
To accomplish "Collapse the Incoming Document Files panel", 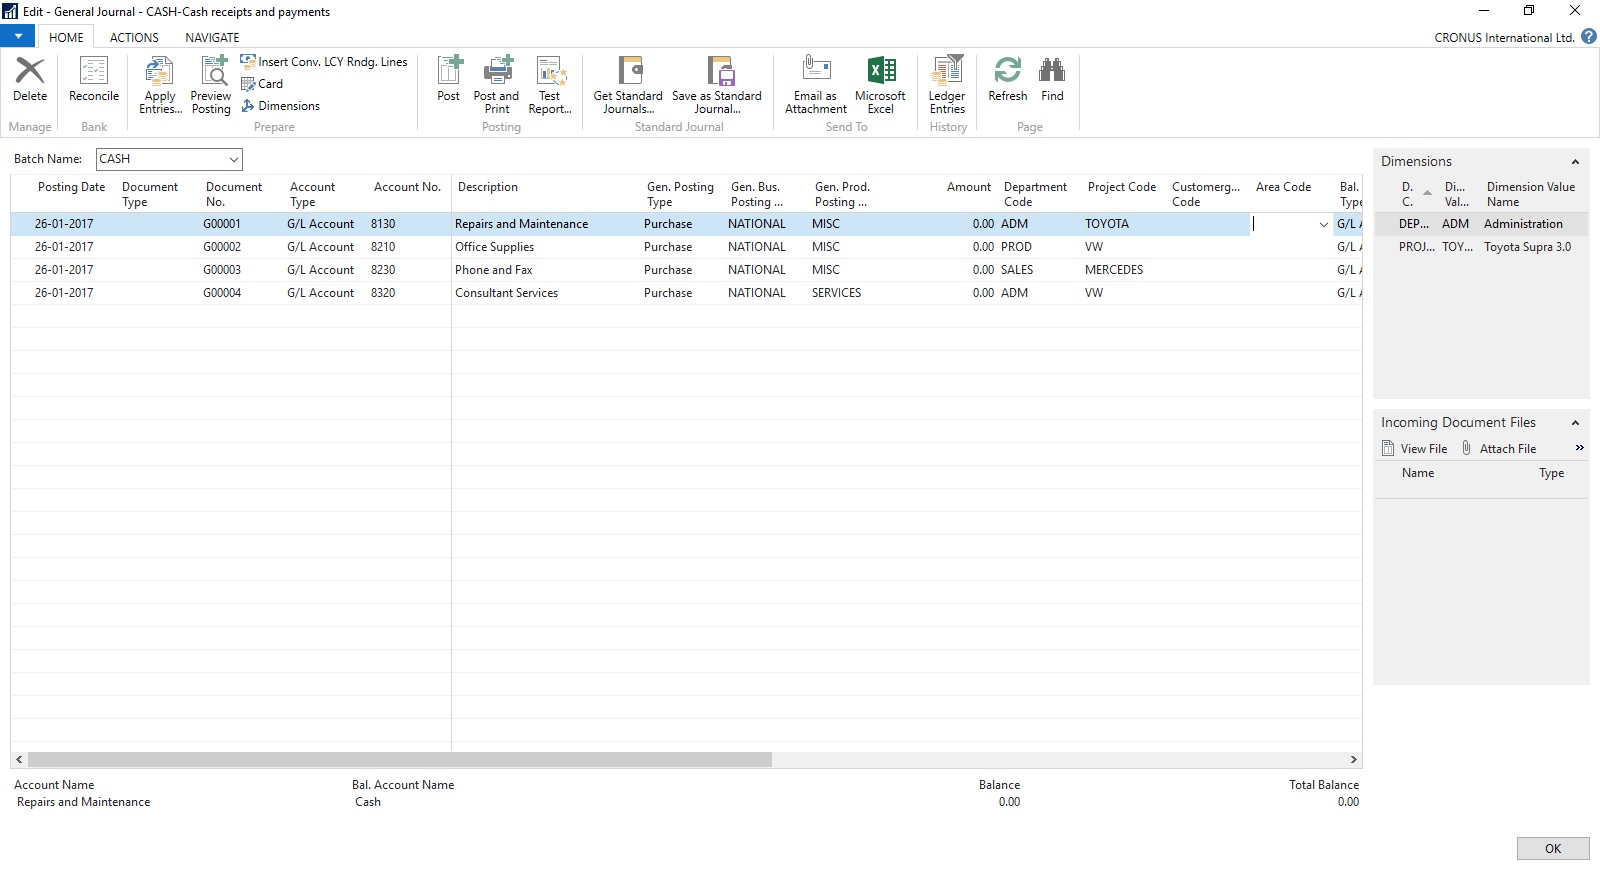I will pos(1575,423).
